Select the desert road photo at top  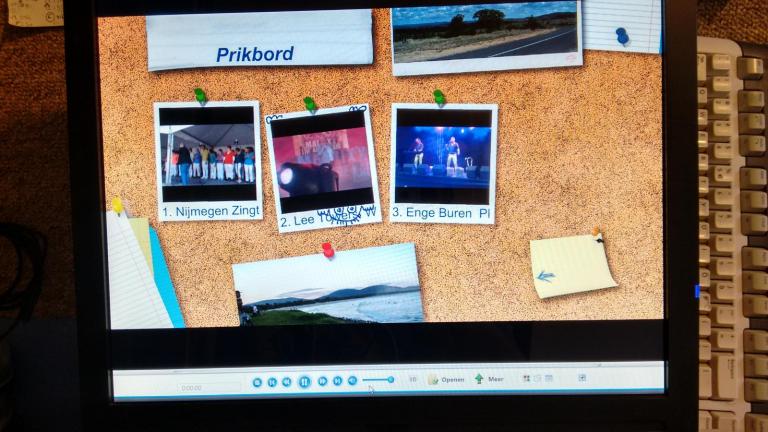click(485, 36)
